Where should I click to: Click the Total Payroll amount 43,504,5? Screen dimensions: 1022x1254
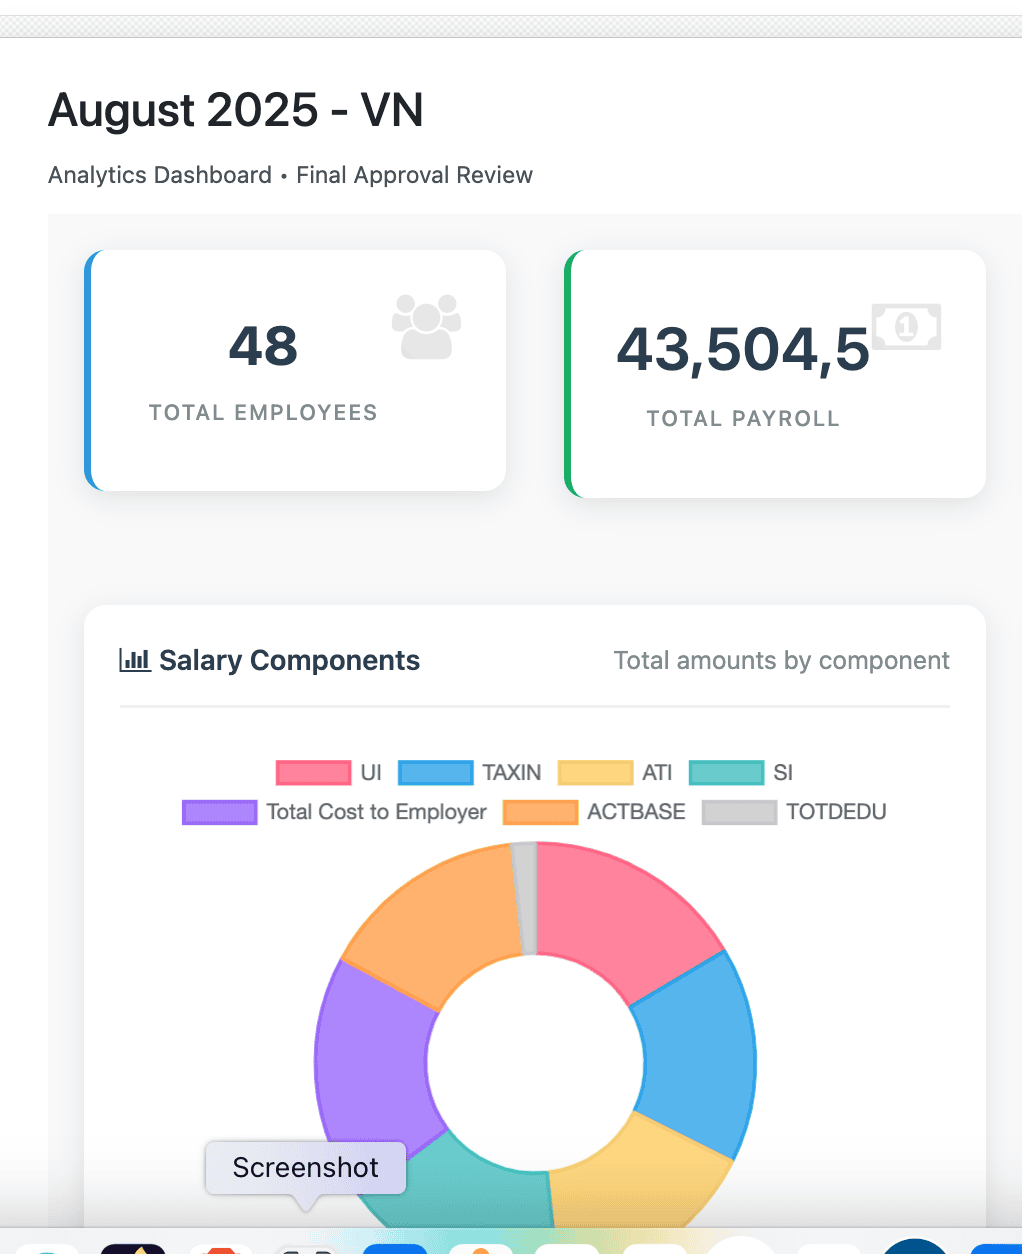tap(743, 350)
